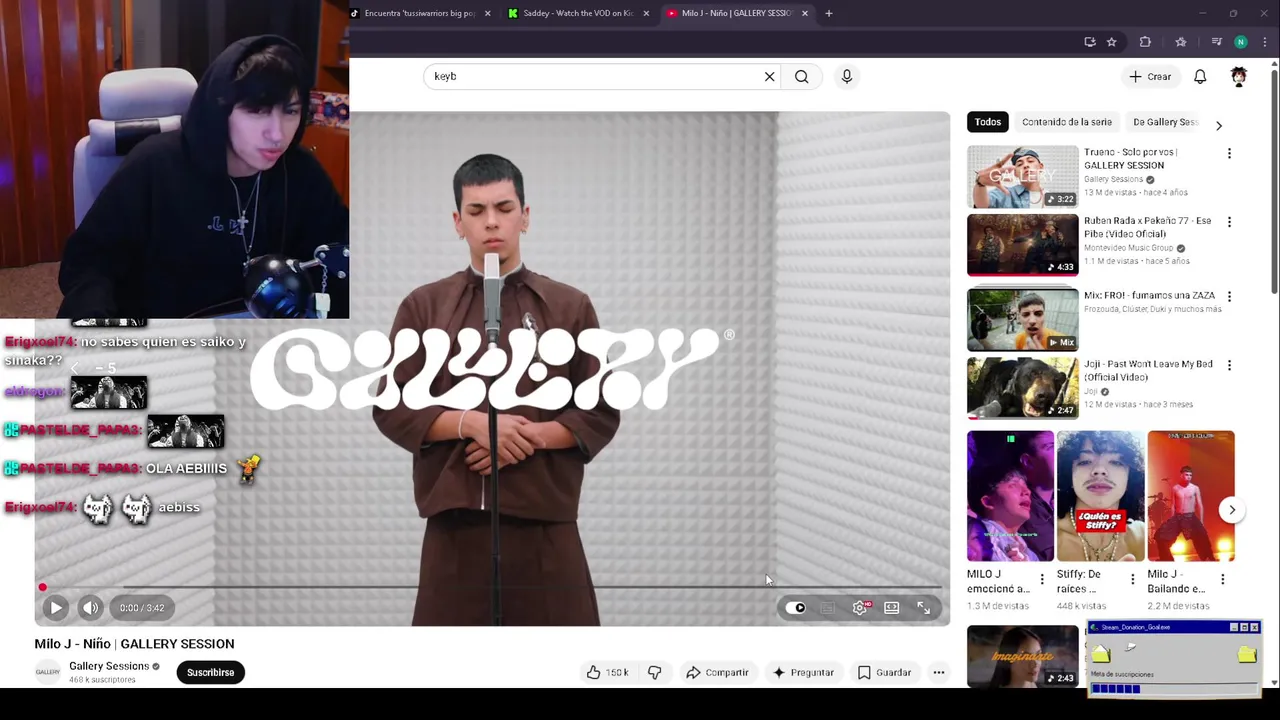The height and width of the screenshot is (720, 1280).
Task: Open the notifications bell
Action: coord(1200,76)
